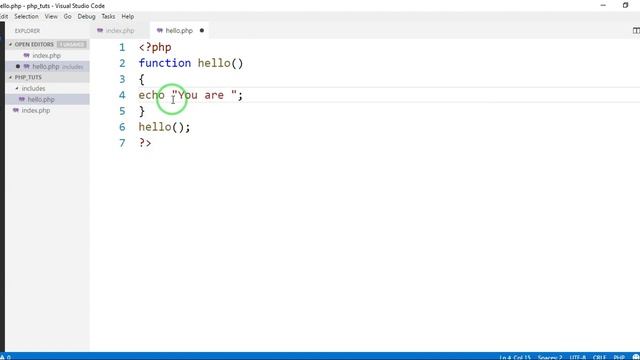Click the EXPLORER panel title

(x=27, y=31)
